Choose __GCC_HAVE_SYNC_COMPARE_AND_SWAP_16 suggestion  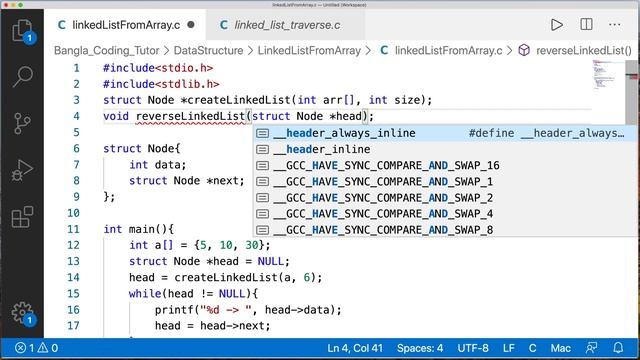tap(445, 165)
